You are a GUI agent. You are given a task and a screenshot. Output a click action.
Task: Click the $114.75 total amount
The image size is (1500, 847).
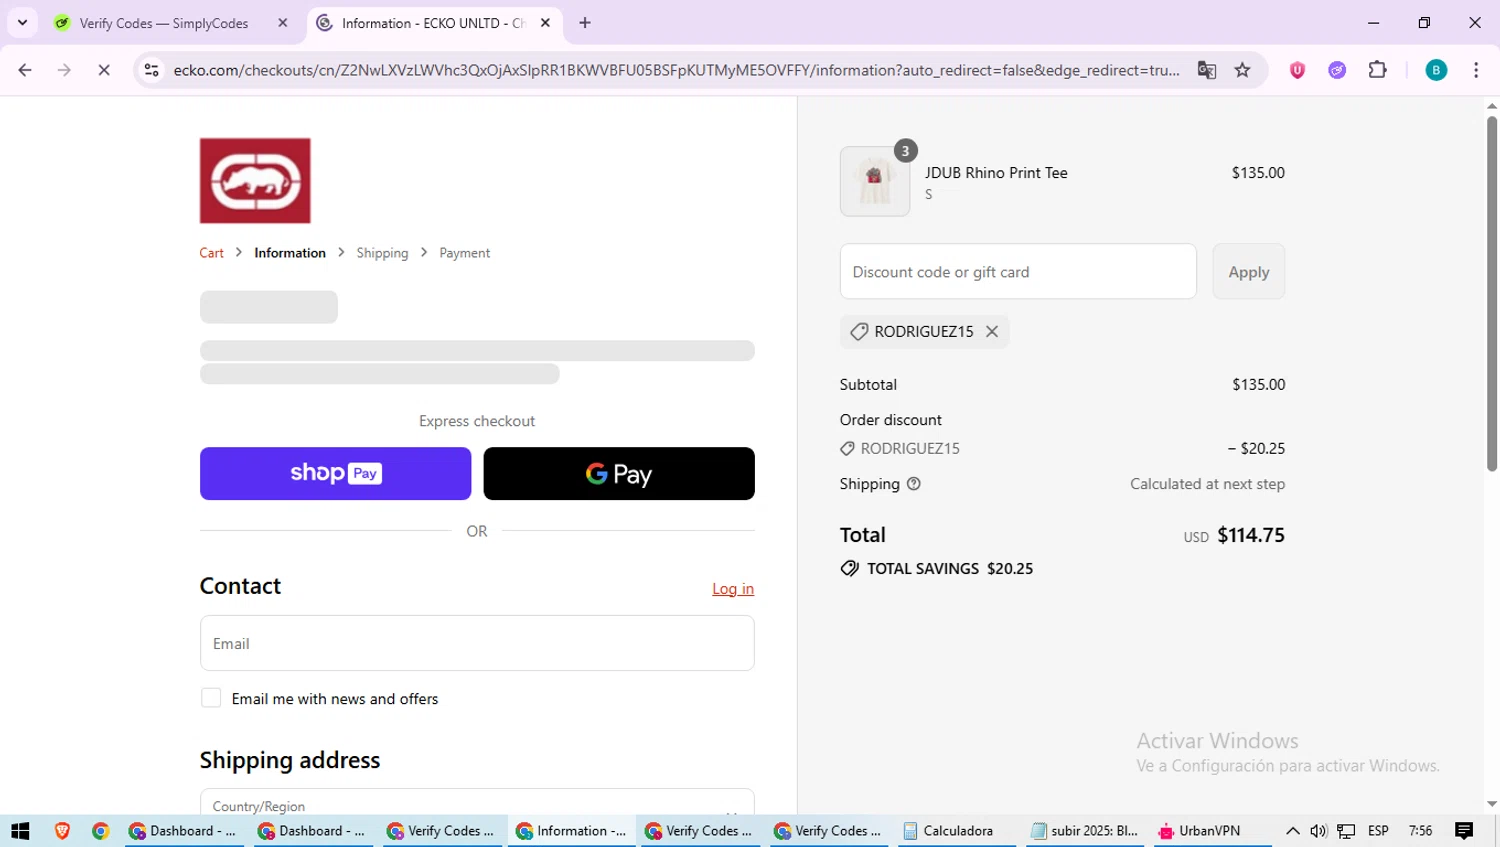pyautogui.click(x=1251, y=535)
